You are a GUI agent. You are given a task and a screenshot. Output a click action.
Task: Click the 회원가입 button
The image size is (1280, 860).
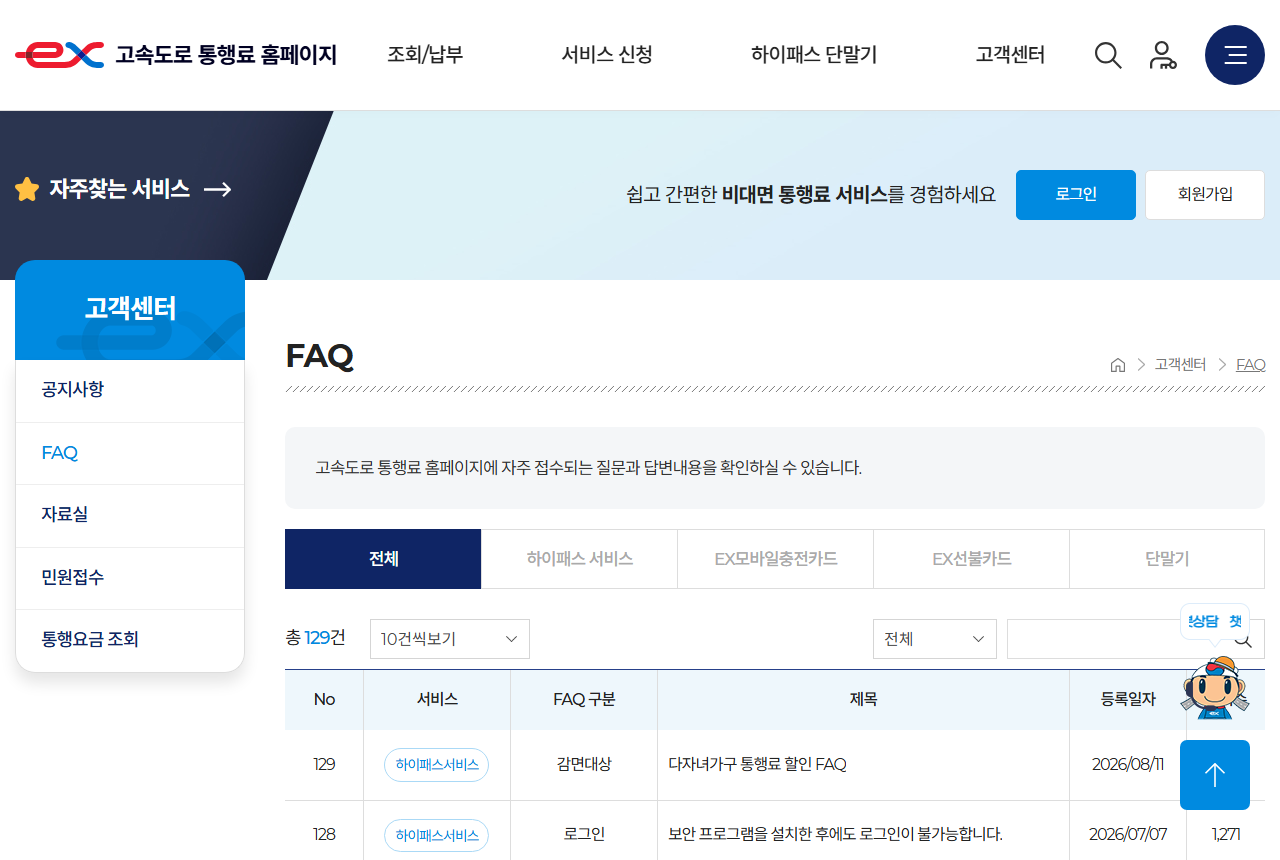tap(1205, 195)
